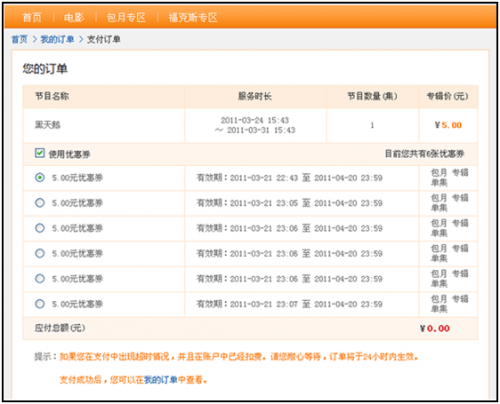Go to the 电影 navigation tab
500x404 pixels.
[x=74, y=17]
